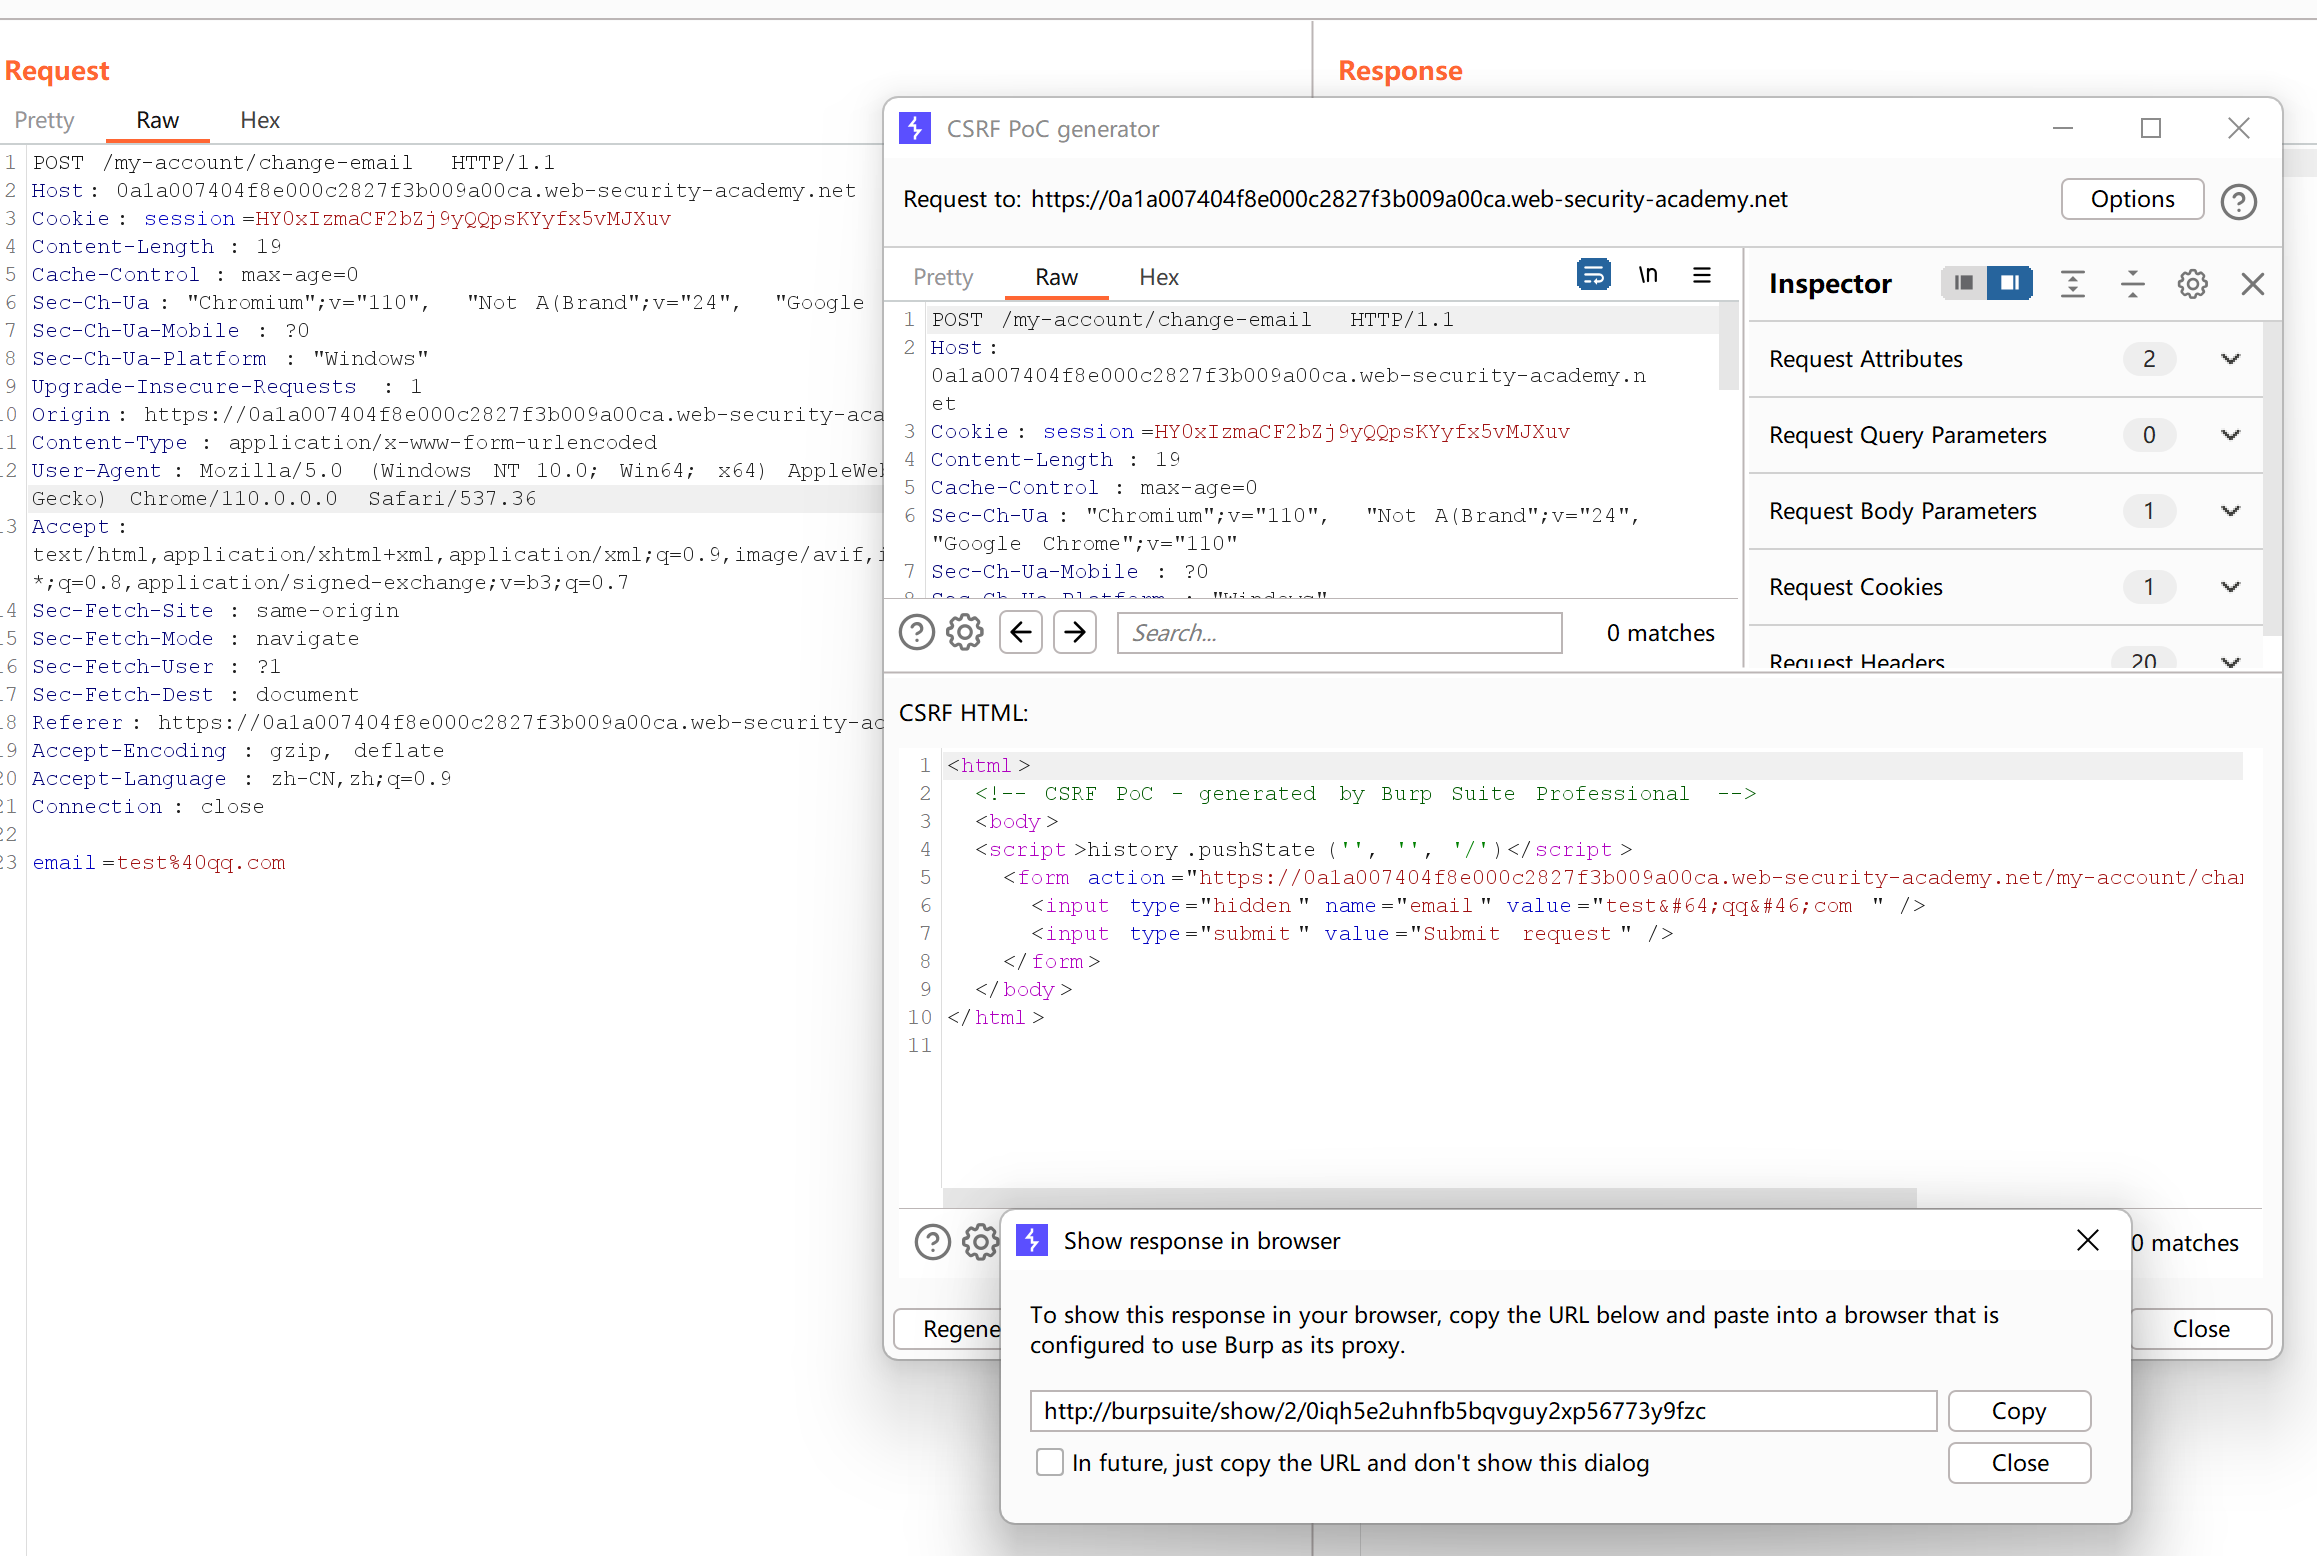Click the previous match arrow button
2317x1556 pixels.
click(x=1021, y=632)
